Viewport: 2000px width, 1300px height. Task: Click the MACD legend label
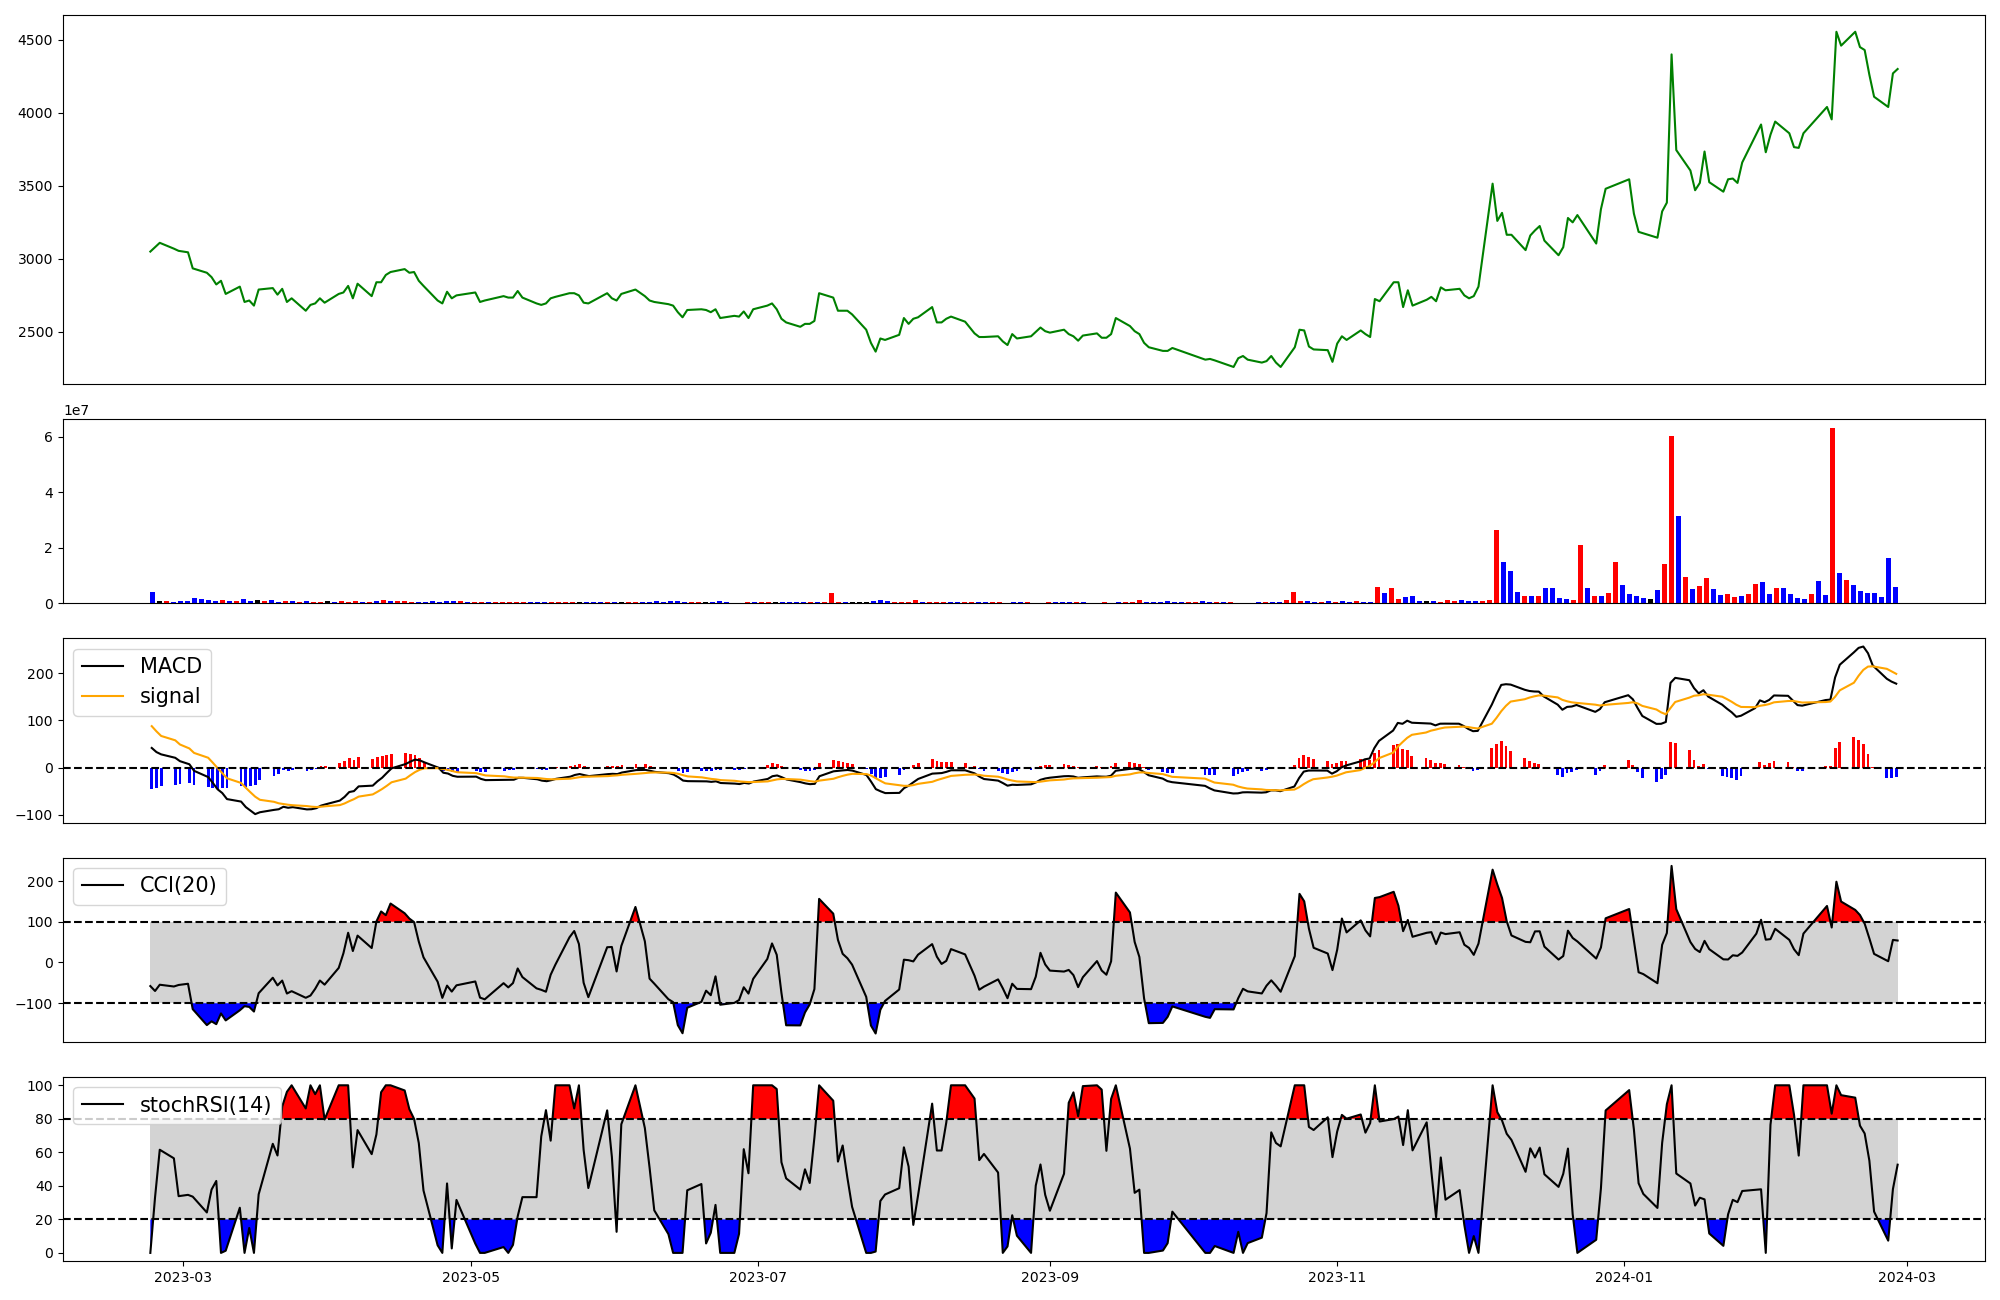170,666
